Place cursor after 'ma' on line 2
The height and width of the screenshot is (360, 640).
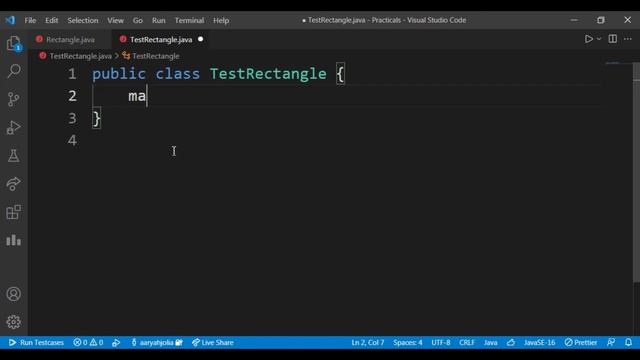click(147, 96)
